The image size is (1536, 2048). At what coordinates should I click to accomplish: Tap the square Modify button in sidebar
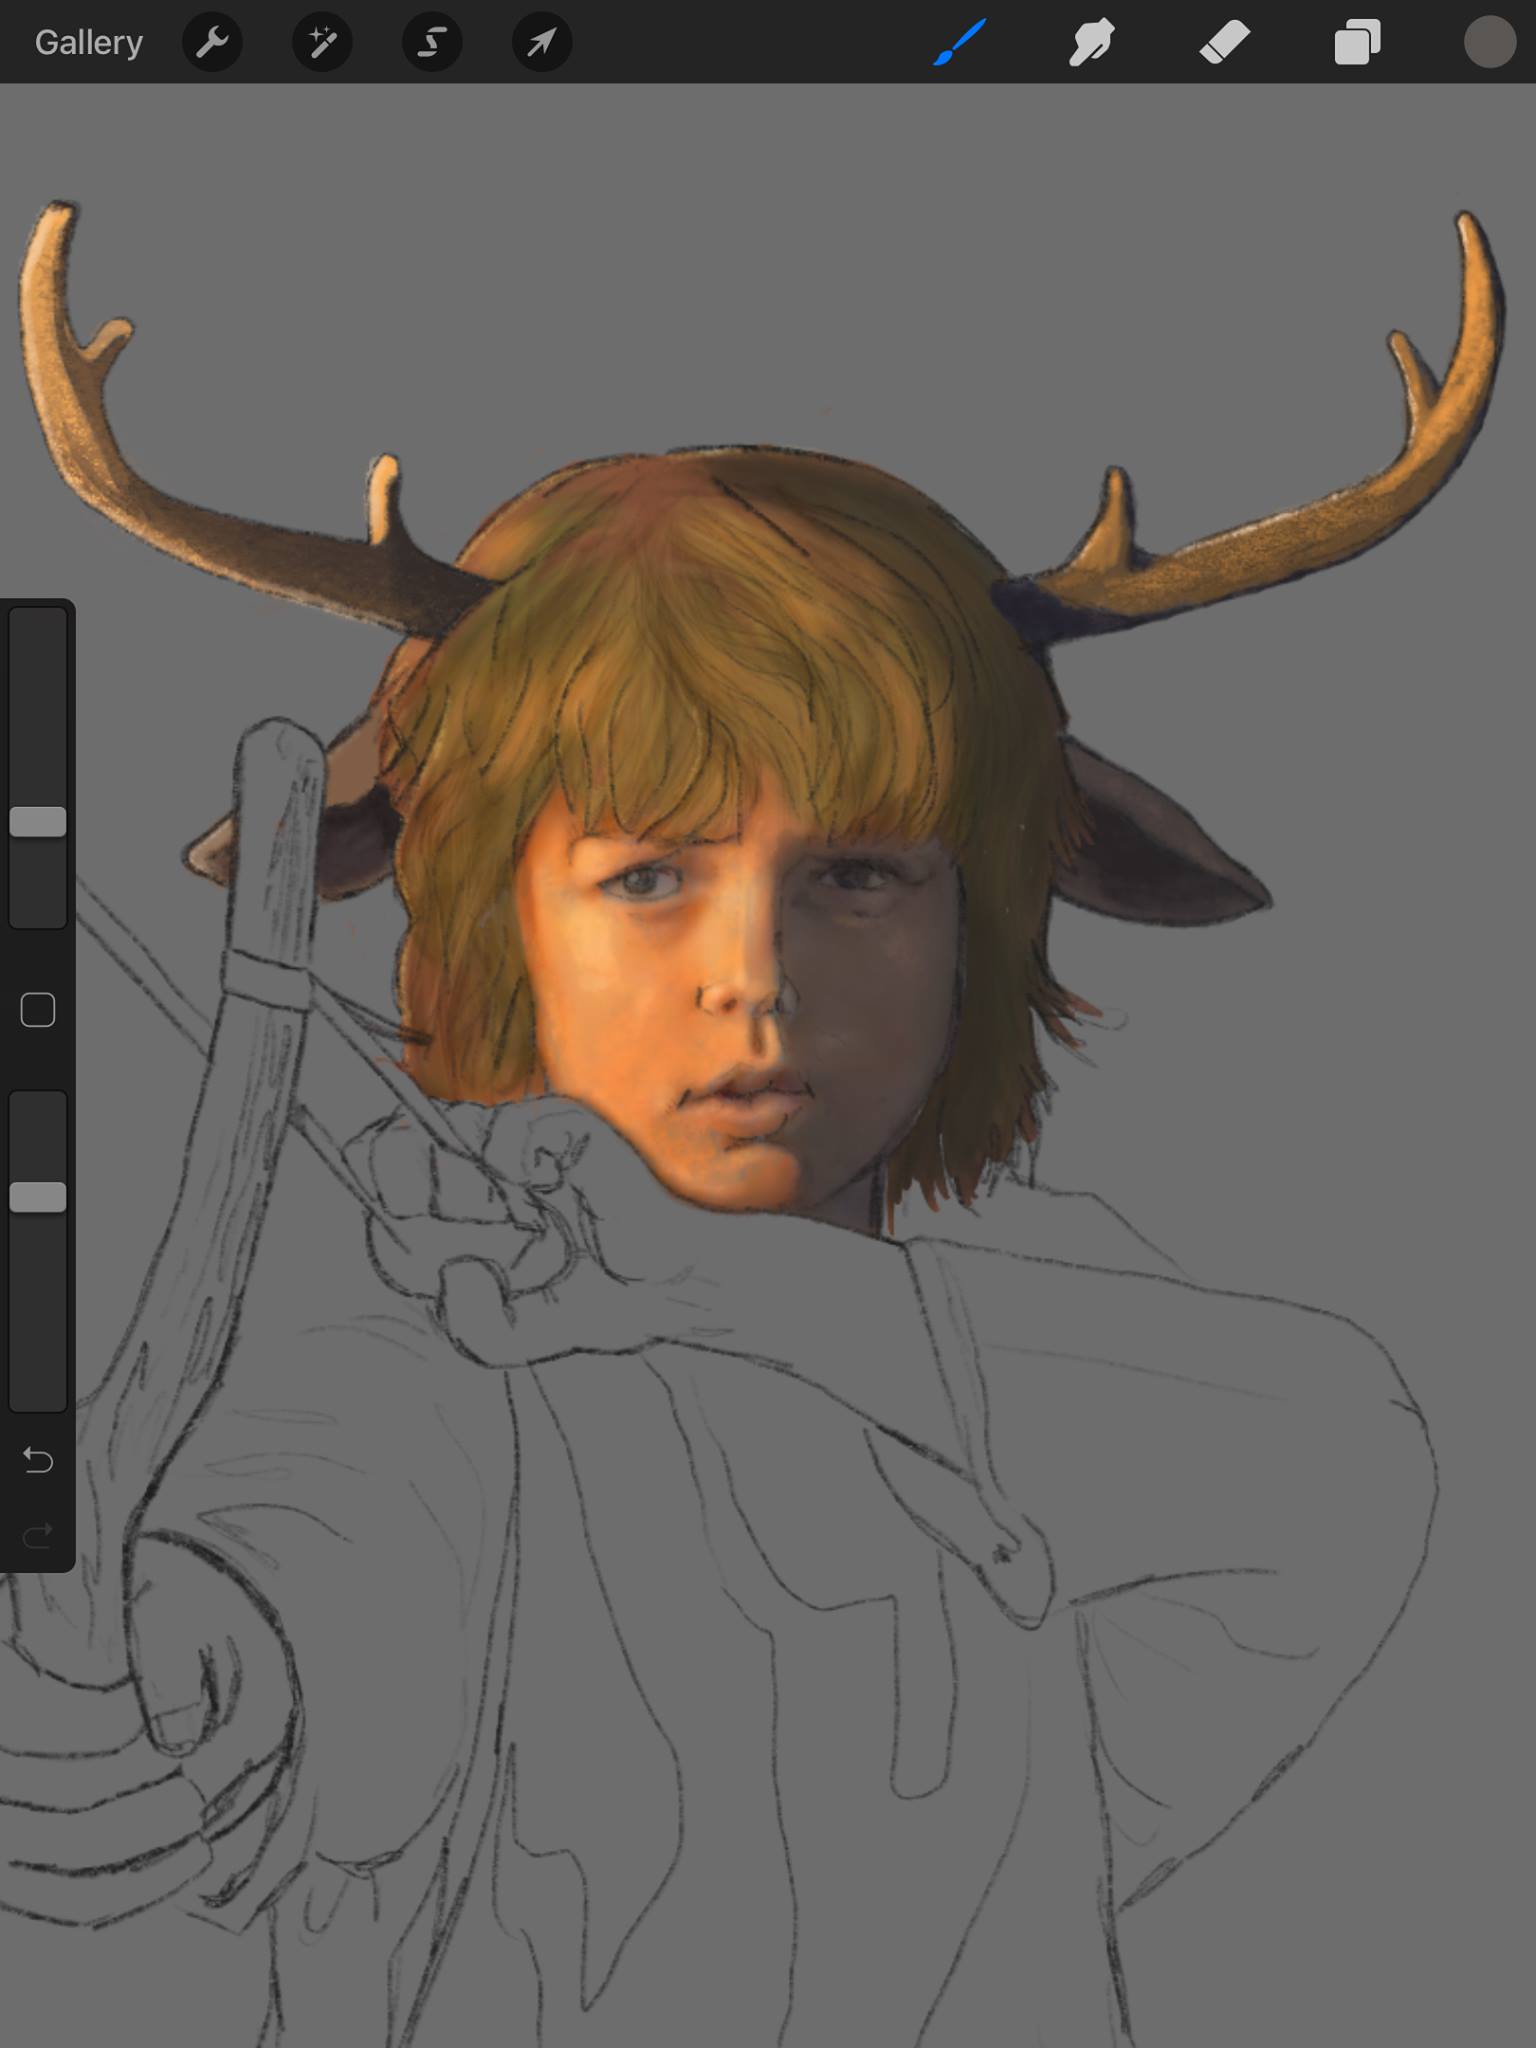[38, 1010]
